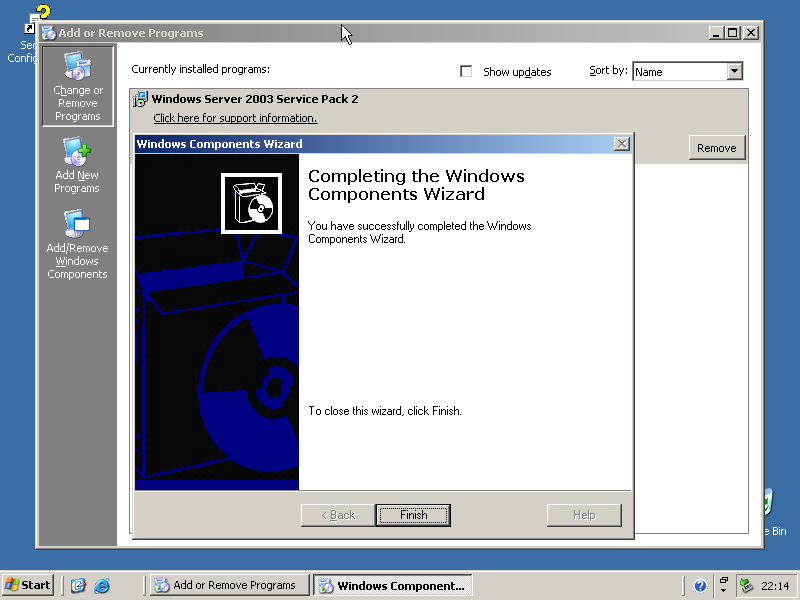This screenshot has width=800, height=600.
Task: Open the Sort by dropdown arrow
Action: [x=735, y=71]
